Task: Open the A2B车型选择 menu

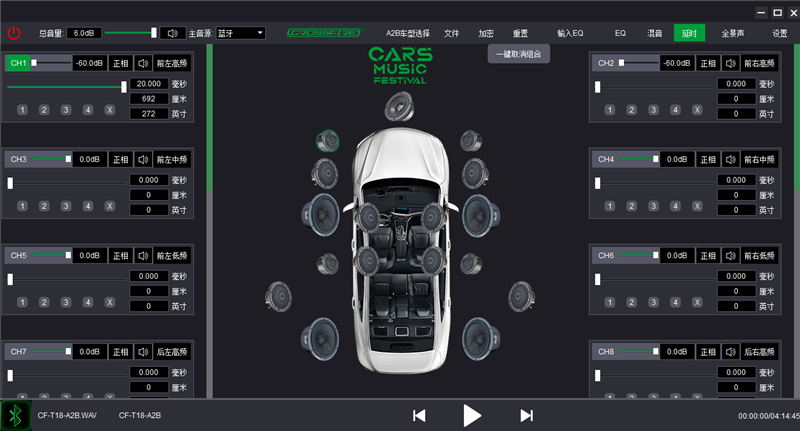Action: click(x=408, y=33)
